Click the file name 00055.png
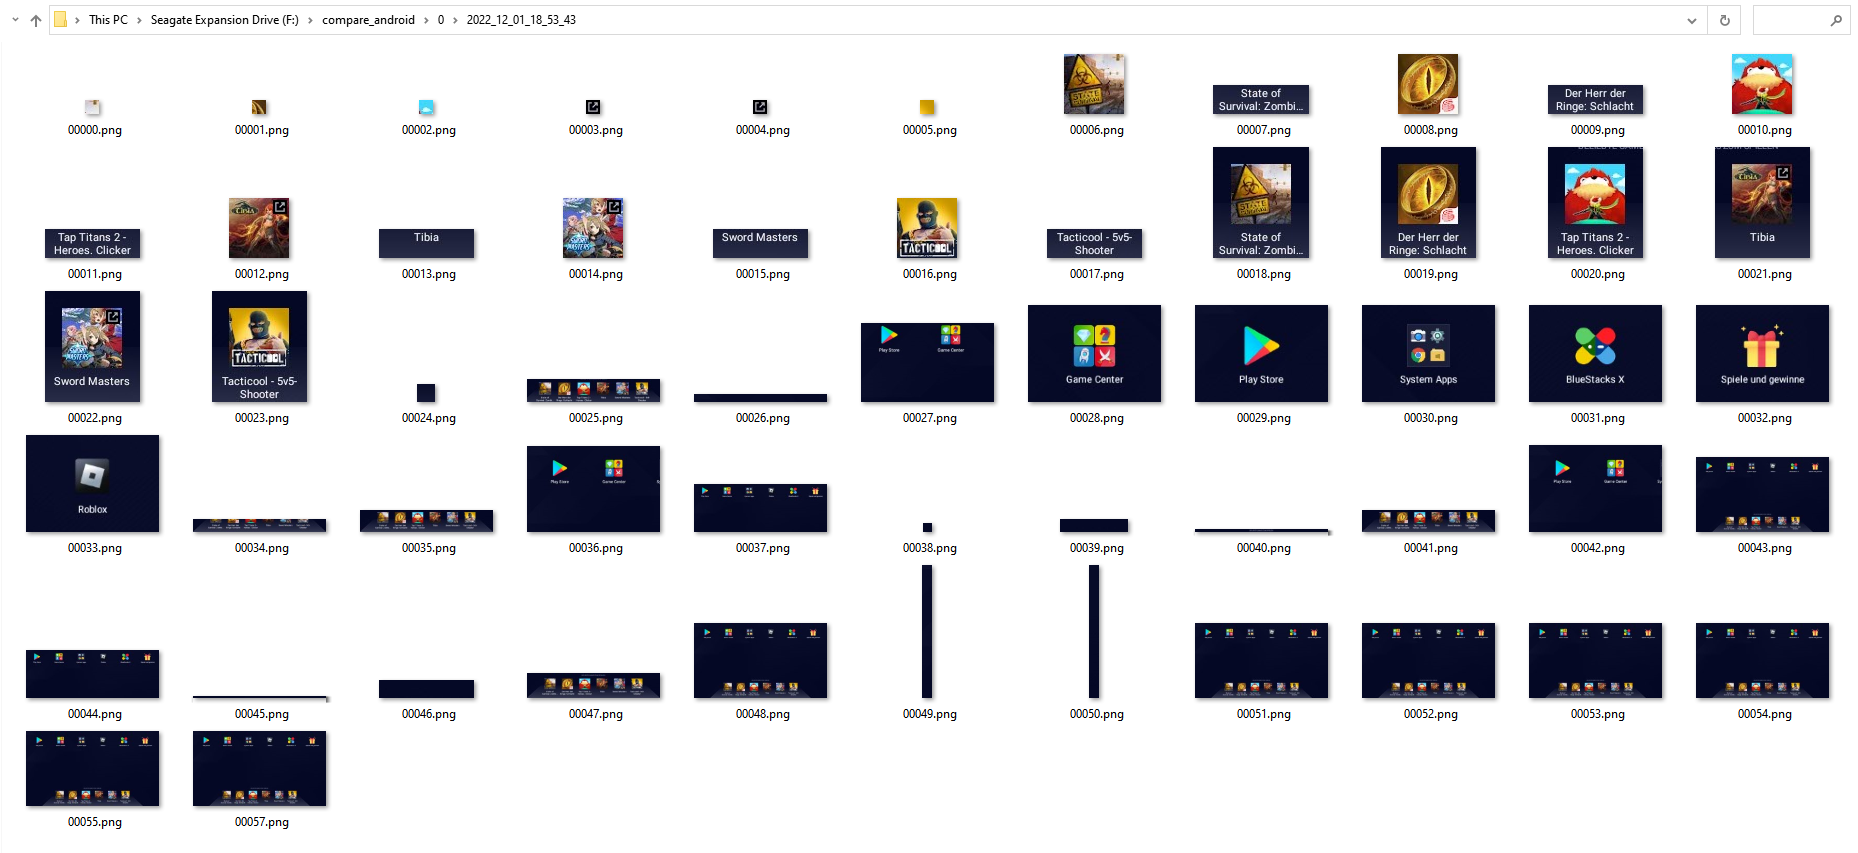Screen dimensions: 1858x853 tap(95, 822)
